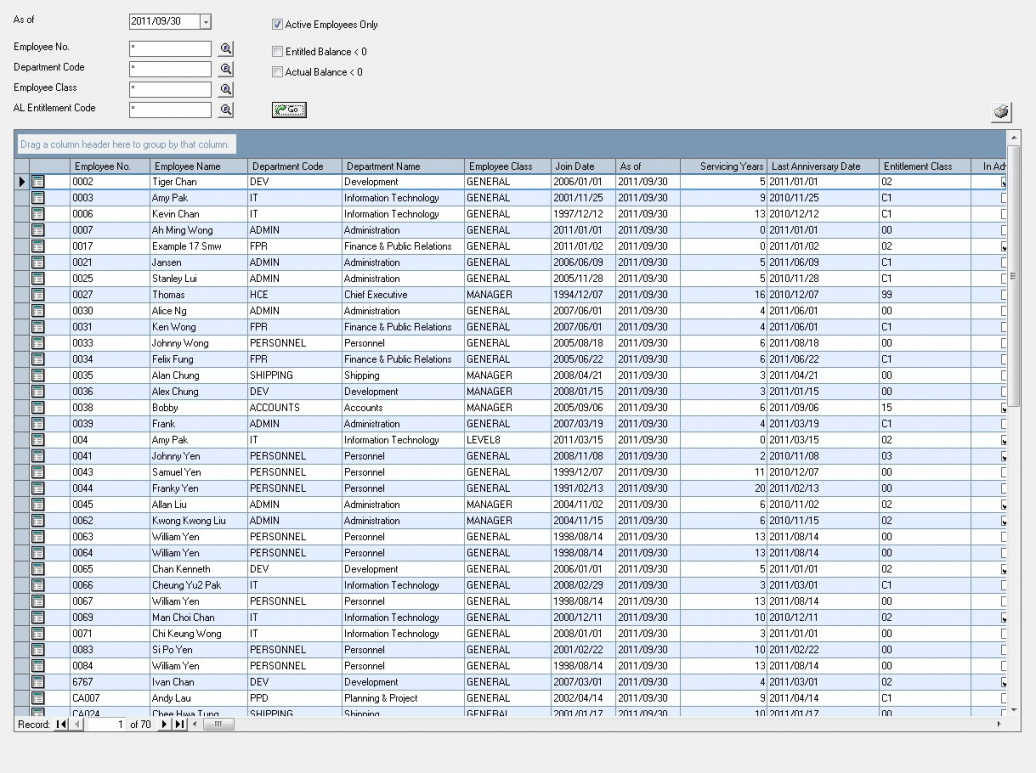Open detail icon for Example 17 Smw row
1036x773 pixels.
click(38, 246)
